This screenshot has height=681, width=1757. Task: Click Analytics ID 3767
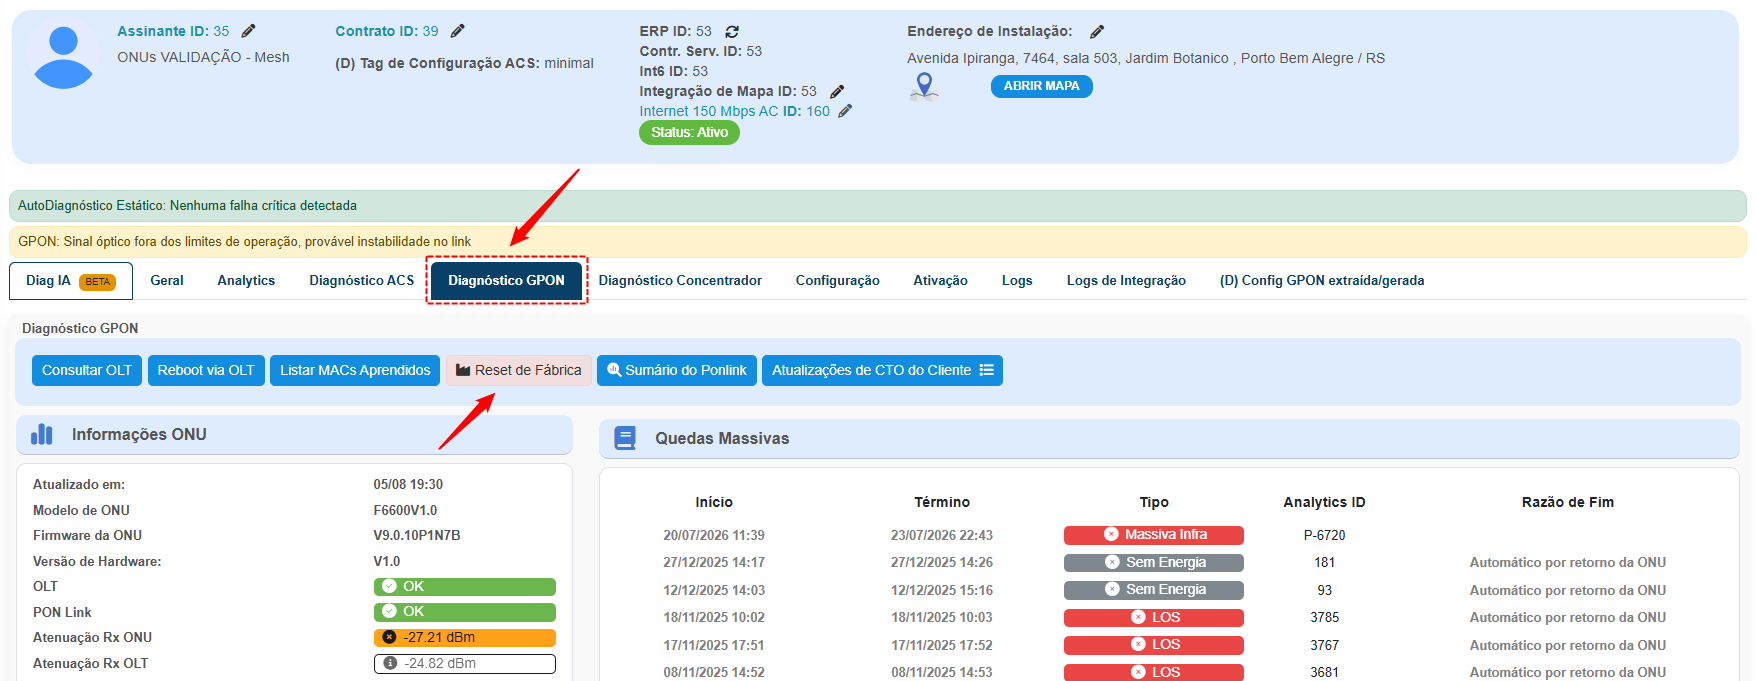tap(1324, 645)
